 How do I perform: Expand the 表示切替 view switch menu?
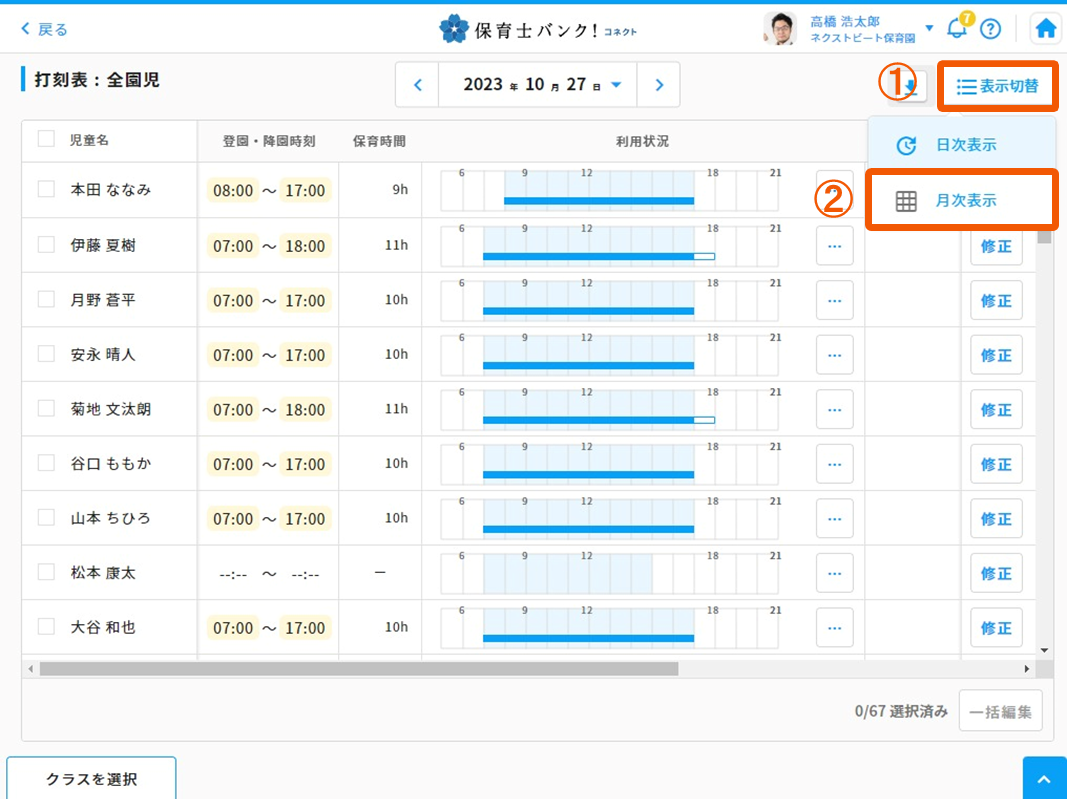pyautogui.click(x=997, y=87)
